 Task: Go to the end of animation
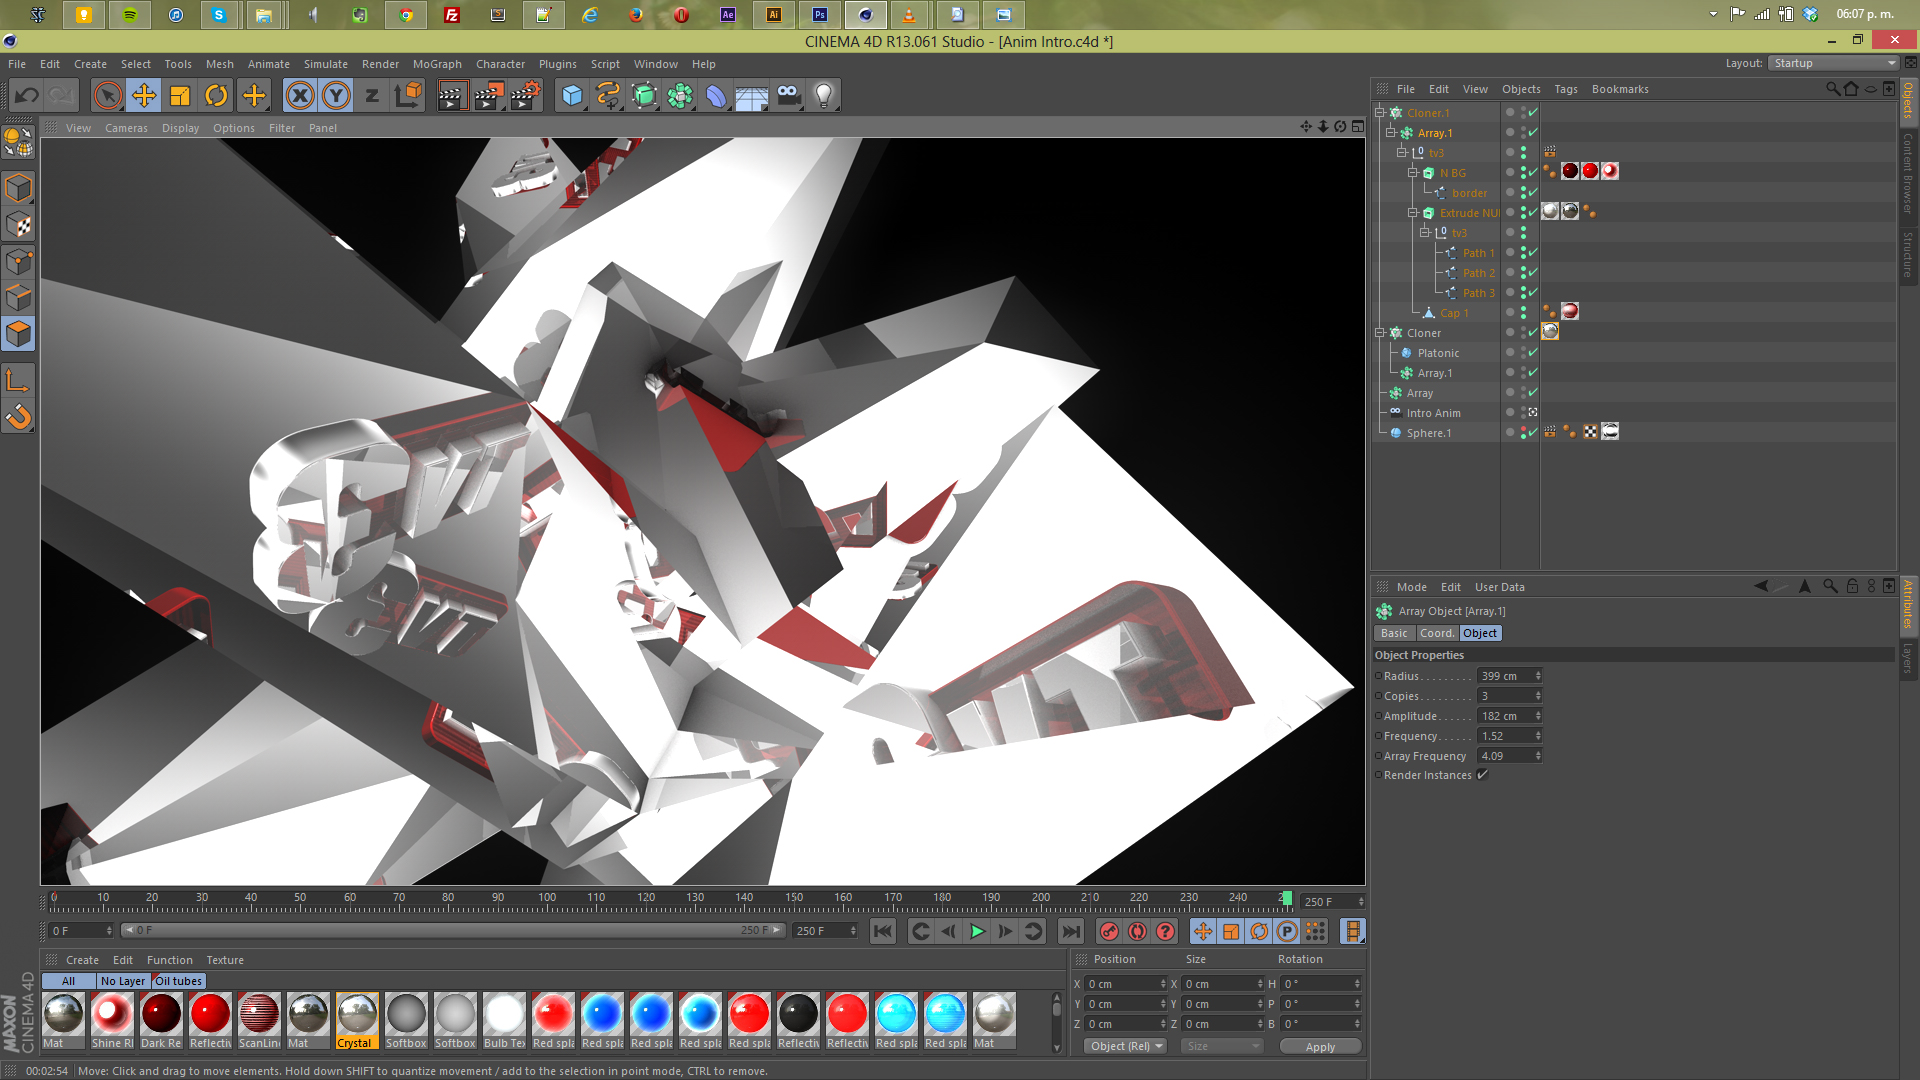(x=1071, y=931)
